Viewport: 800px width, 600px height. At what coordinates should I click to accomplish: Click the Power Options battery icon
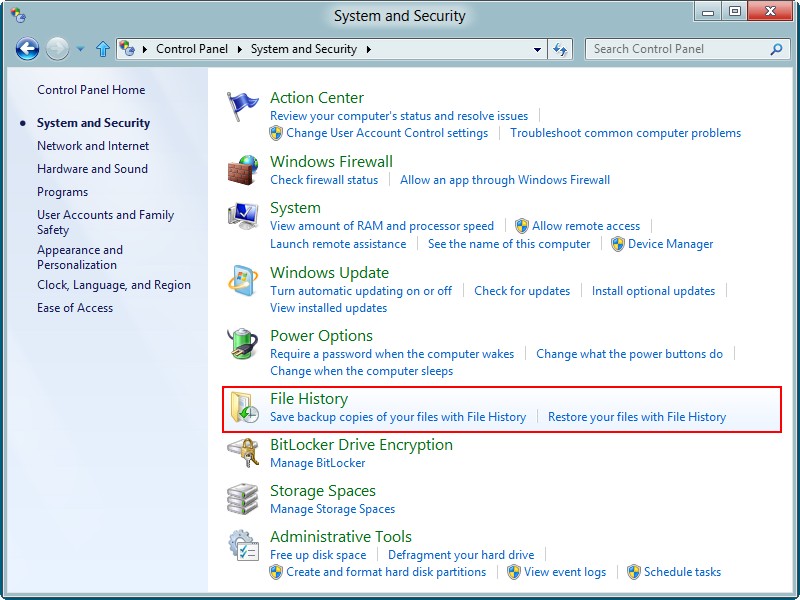pyautogui.click(x=243, y=343)
